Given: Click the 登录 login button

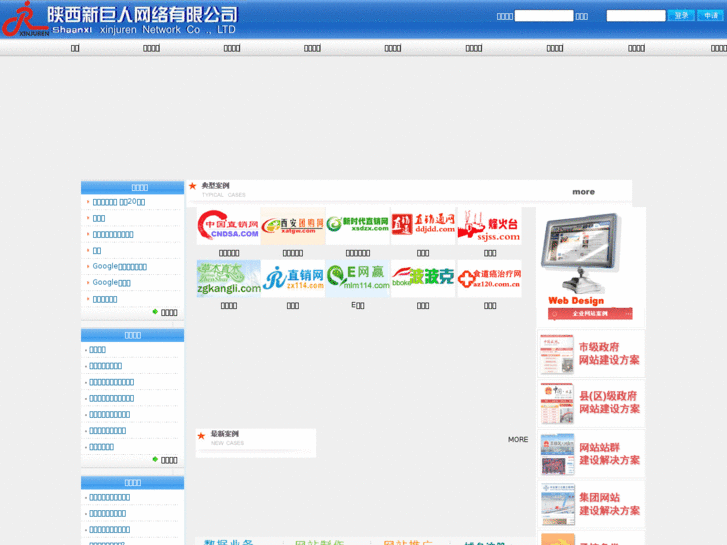Looking at the screenshot, I should pos(681,15).
